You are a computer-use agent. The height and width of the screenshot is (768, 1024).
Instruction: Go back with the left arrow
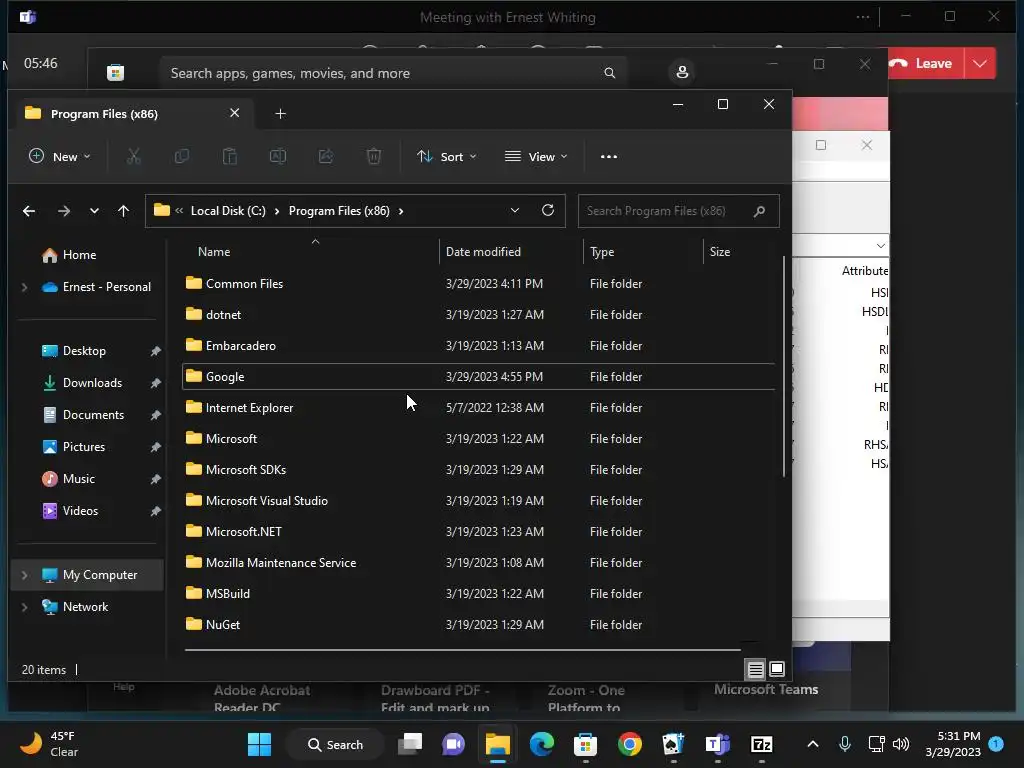(29, 211)
